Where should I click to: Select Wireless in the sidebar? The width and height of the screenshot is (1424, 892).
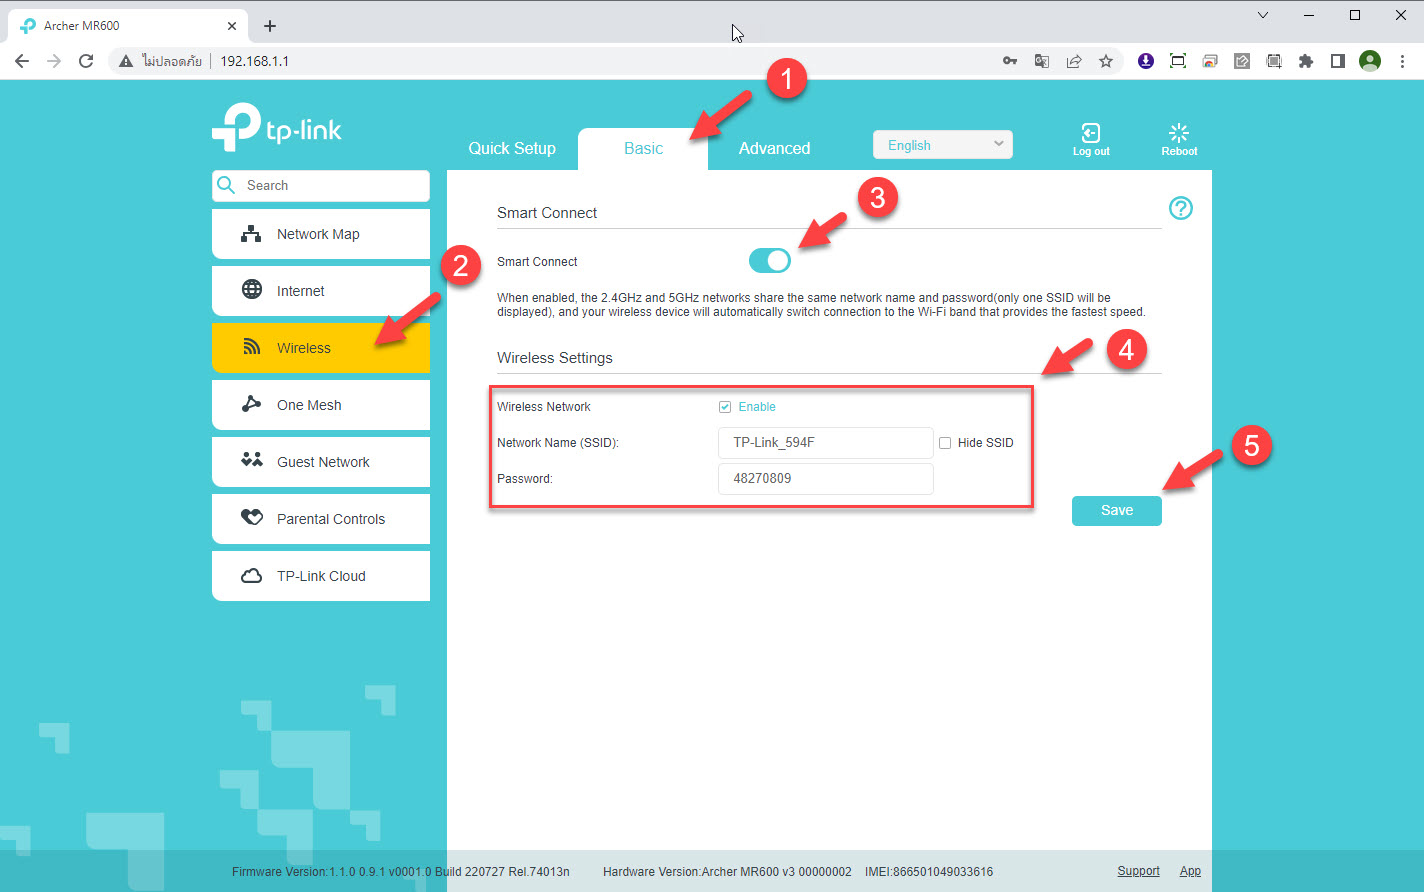[321, 348]
